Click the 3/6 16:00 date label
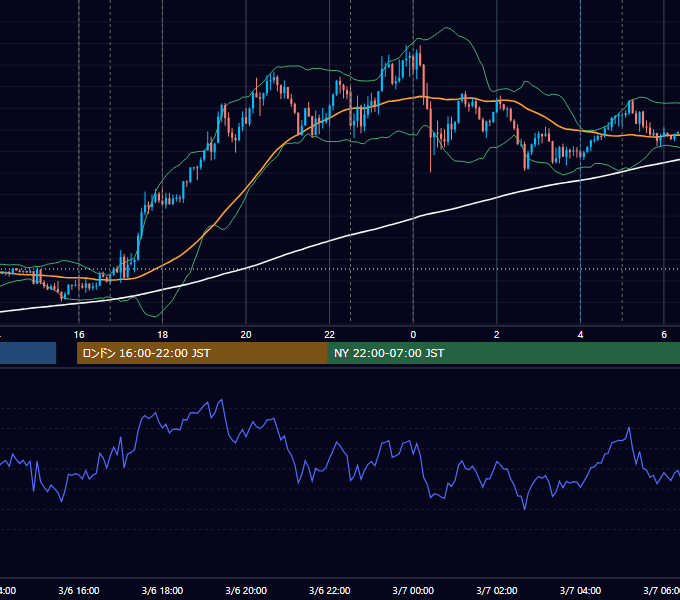This screenshot has height=600, width=680. [79, 591]
